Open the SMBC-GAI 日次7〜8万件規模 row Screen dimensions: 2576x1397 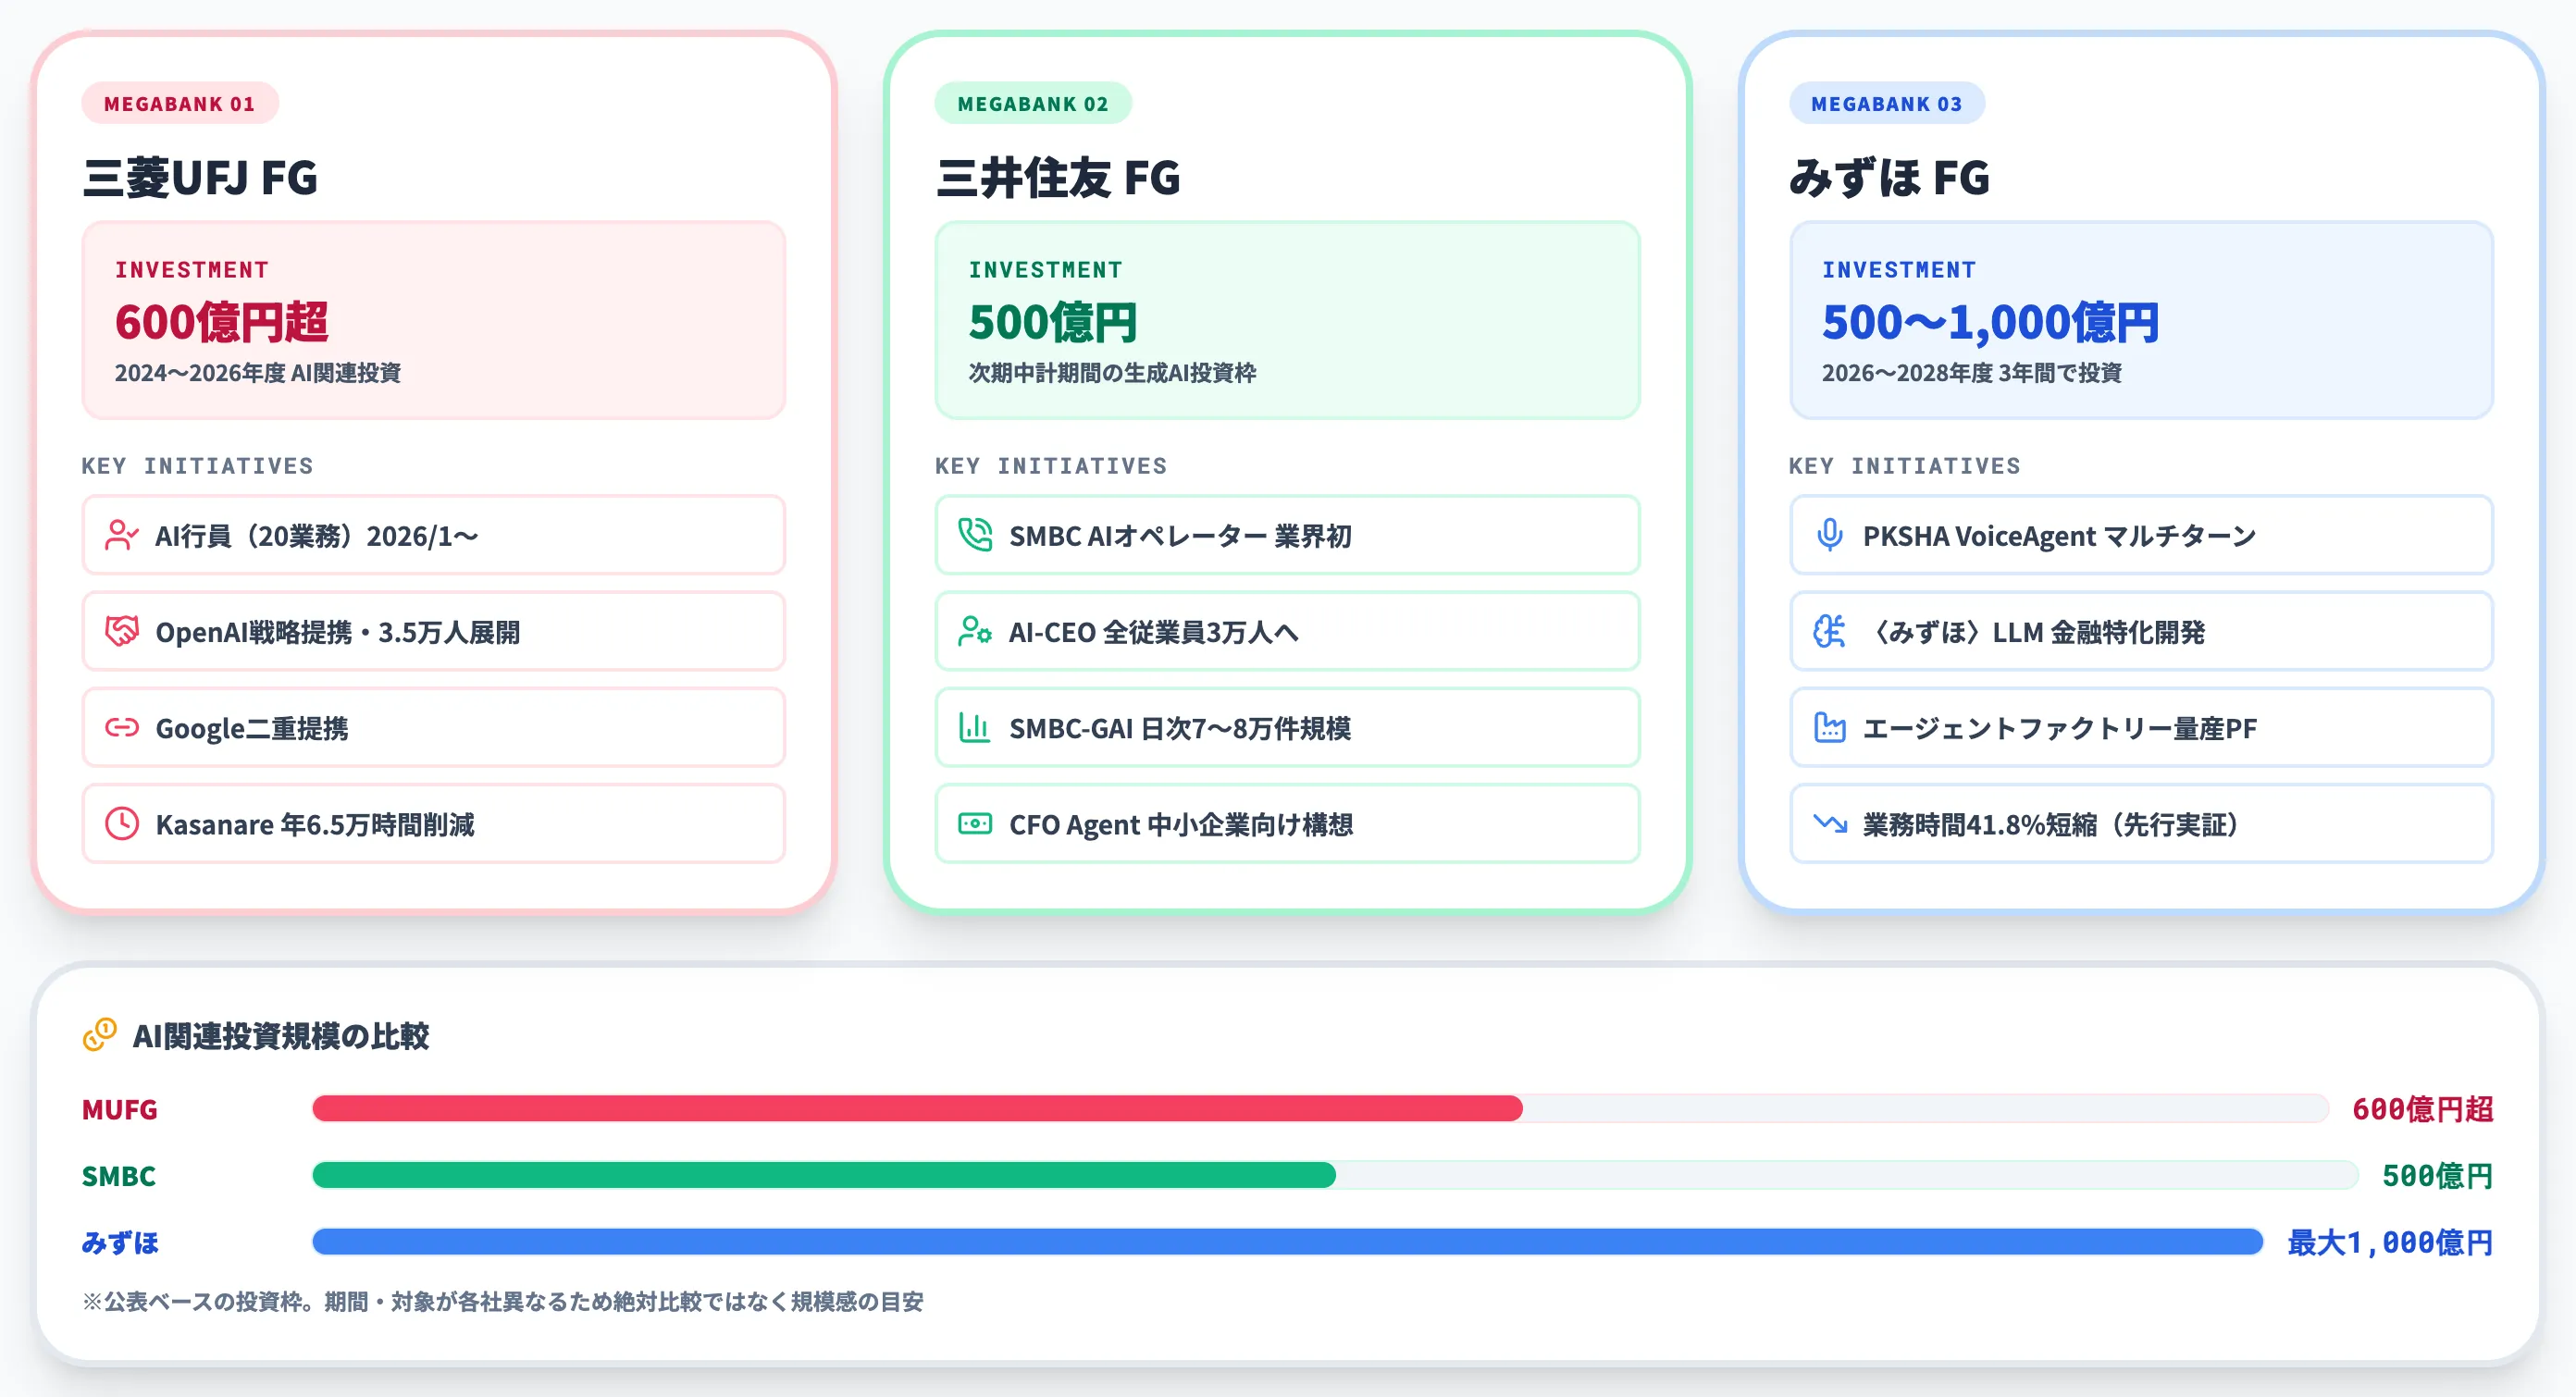1287,727
